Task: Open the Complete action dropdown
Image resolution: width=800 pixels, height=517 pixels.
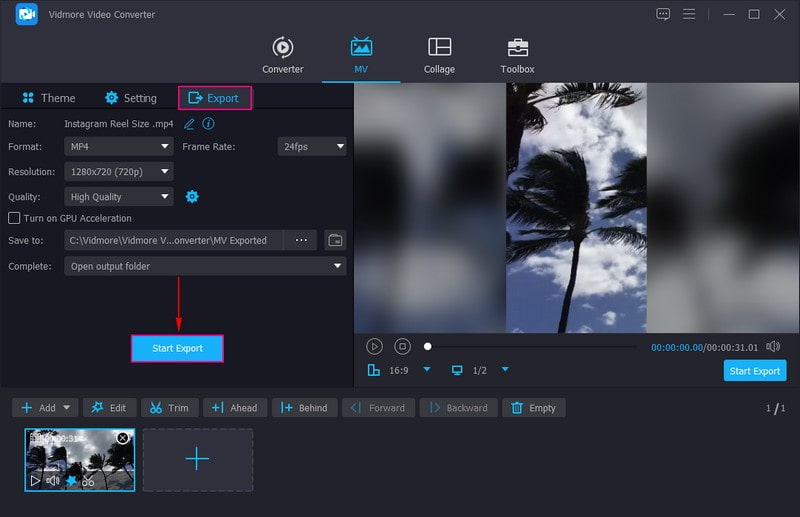Action: [x=205, y=266]
